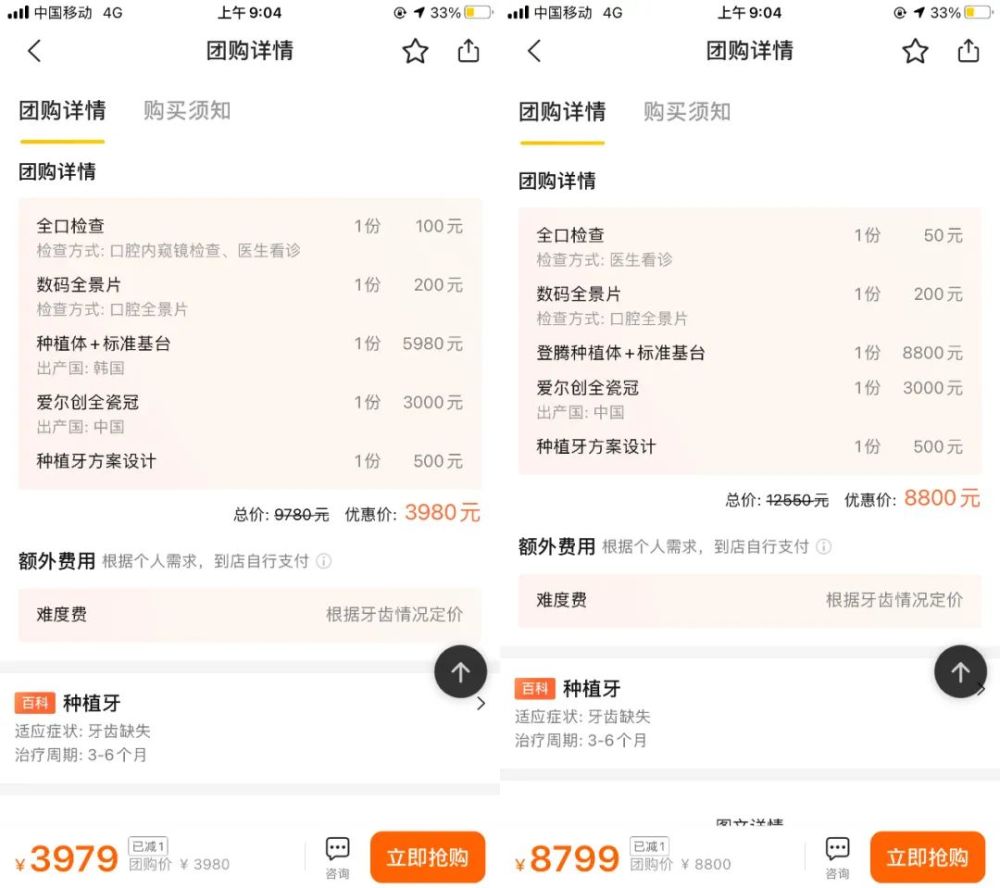Switch to 购买须知 tab on left screen
The image size is (1000, 888).
187,110
